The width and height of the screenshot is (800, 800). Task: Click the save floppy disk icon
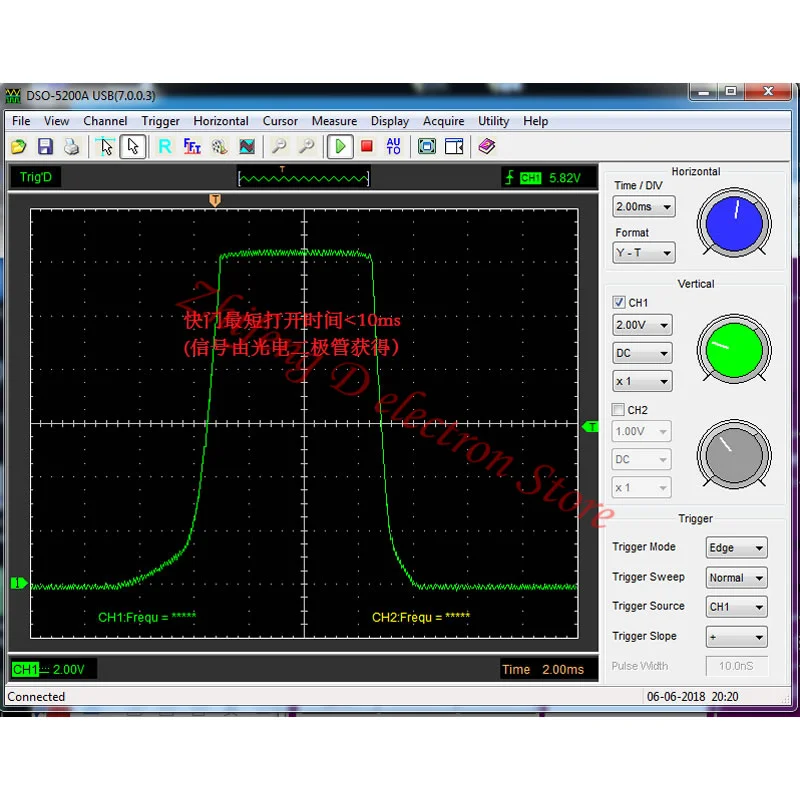(45, 147)
